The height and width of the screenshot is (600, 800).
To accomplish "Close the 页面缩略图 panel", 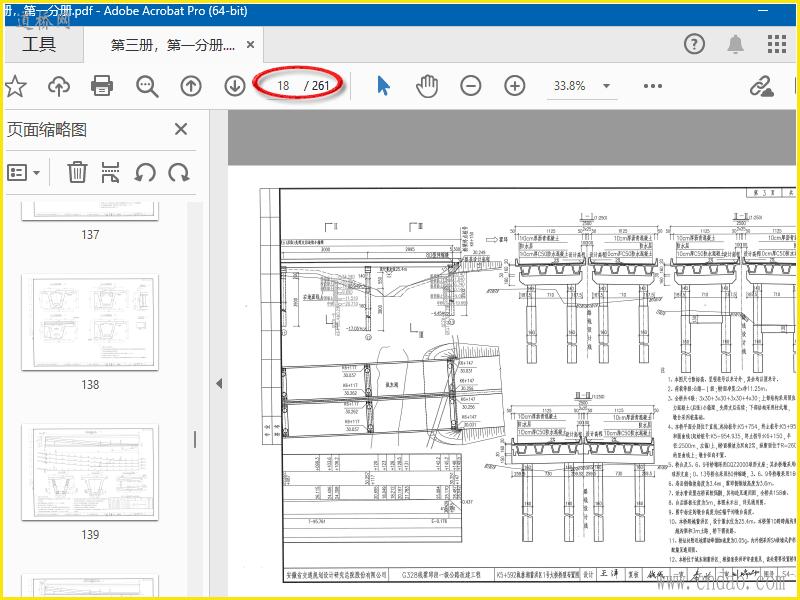I will tap(181, 129).
